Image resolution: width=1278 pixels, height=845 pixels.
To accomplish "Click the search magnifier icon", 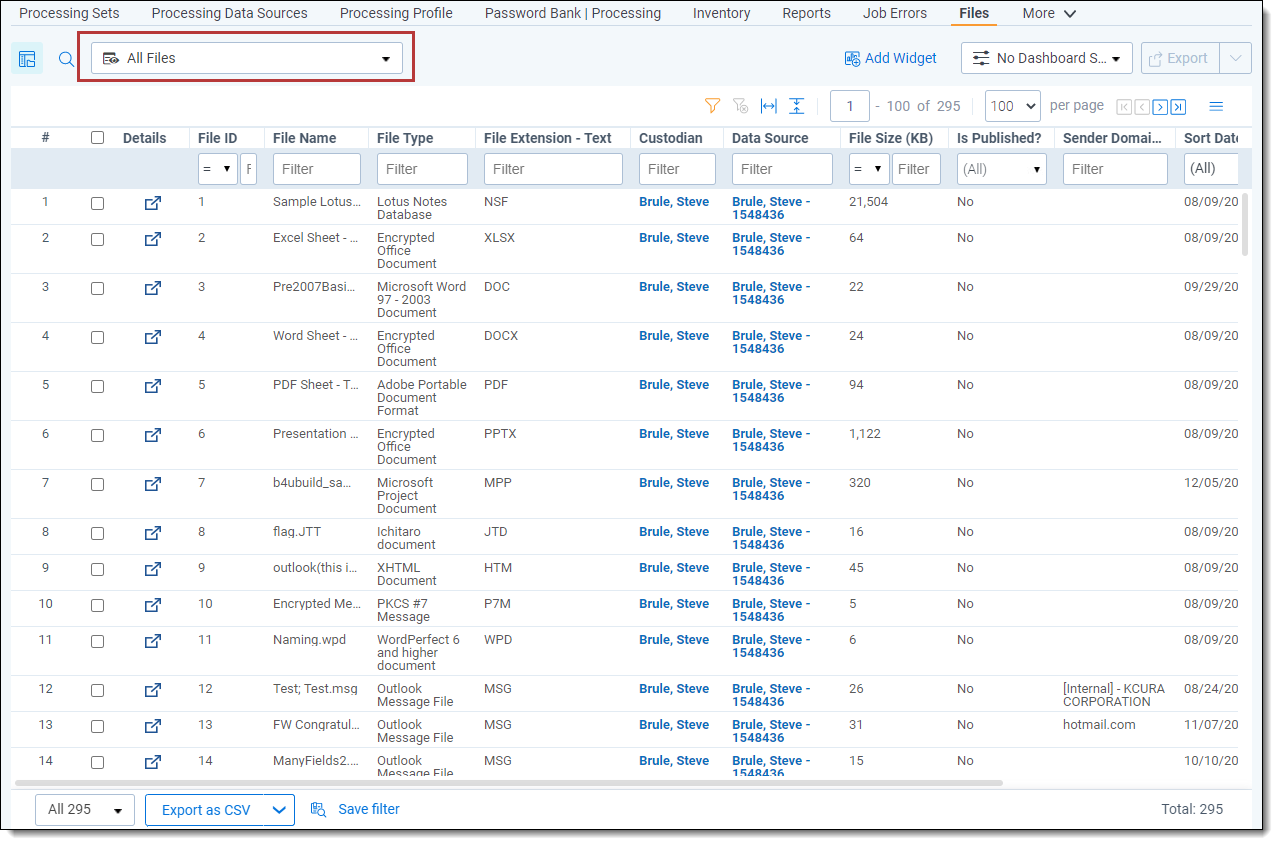I will tap(66, 59).
